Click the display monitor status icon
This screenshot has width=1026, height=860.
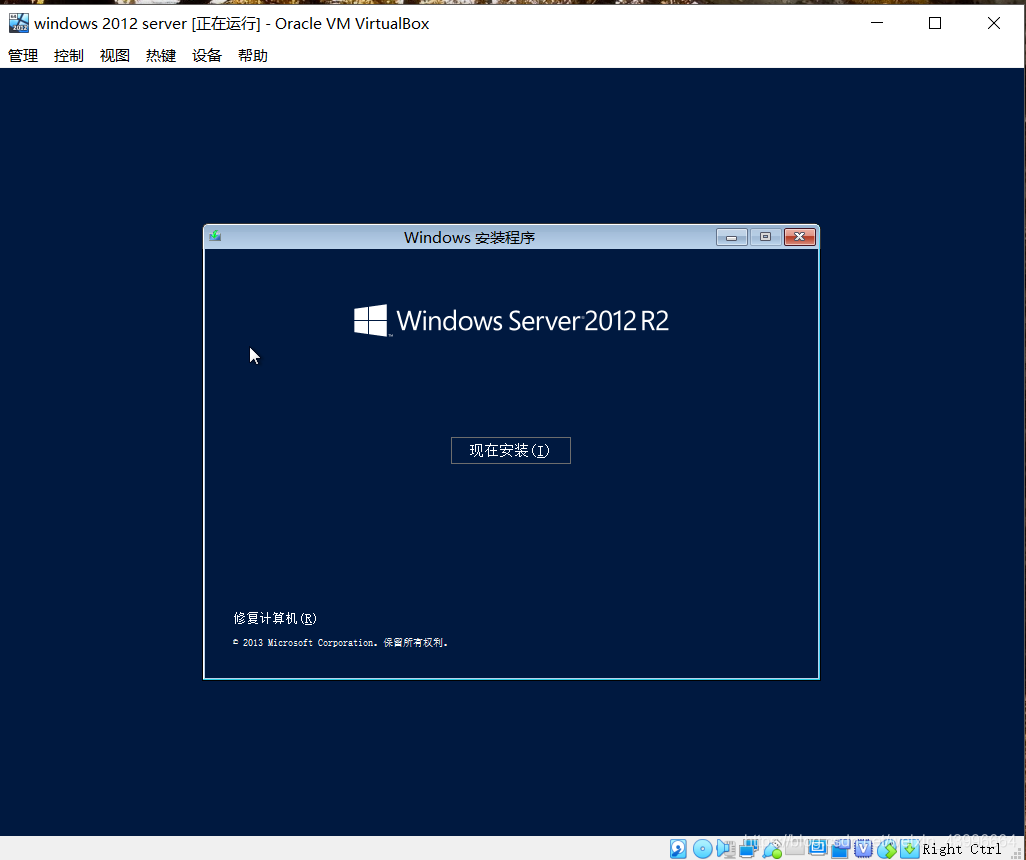[818, 848]
